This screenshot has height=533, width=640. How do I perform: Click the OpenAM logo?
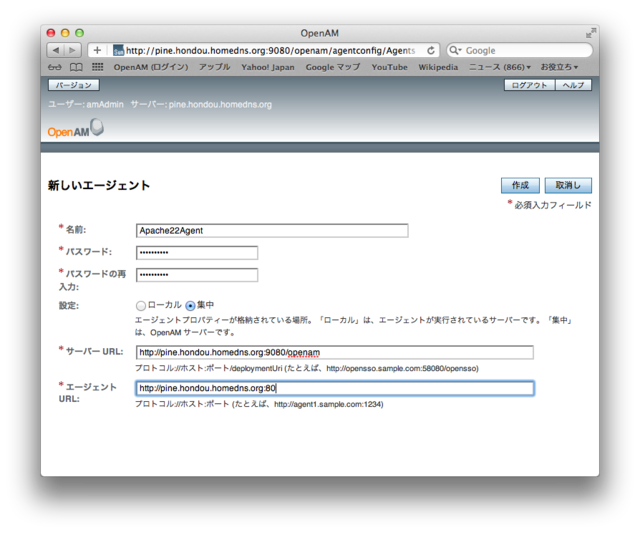click(75, 129)
